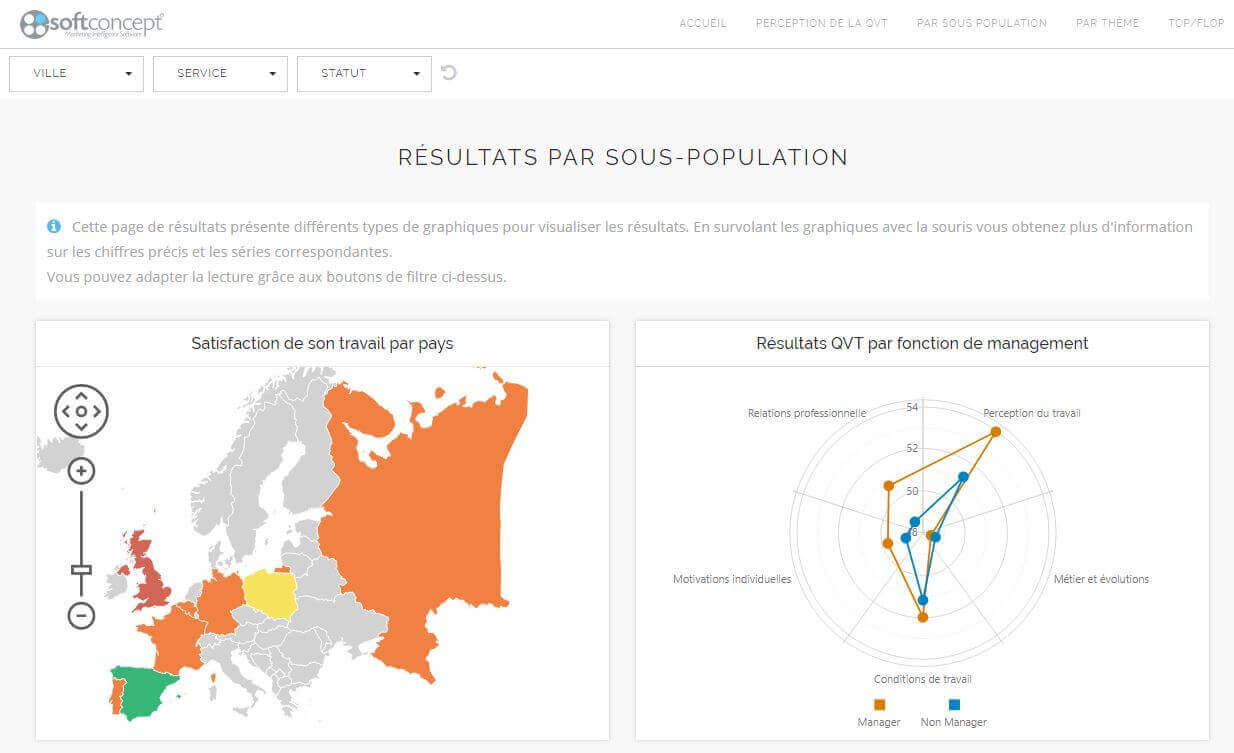Image resolution: width=1234 pixels, height=753 pixels.
Task: Reset filters with the undo arrow icon
Action: point(449,72)
